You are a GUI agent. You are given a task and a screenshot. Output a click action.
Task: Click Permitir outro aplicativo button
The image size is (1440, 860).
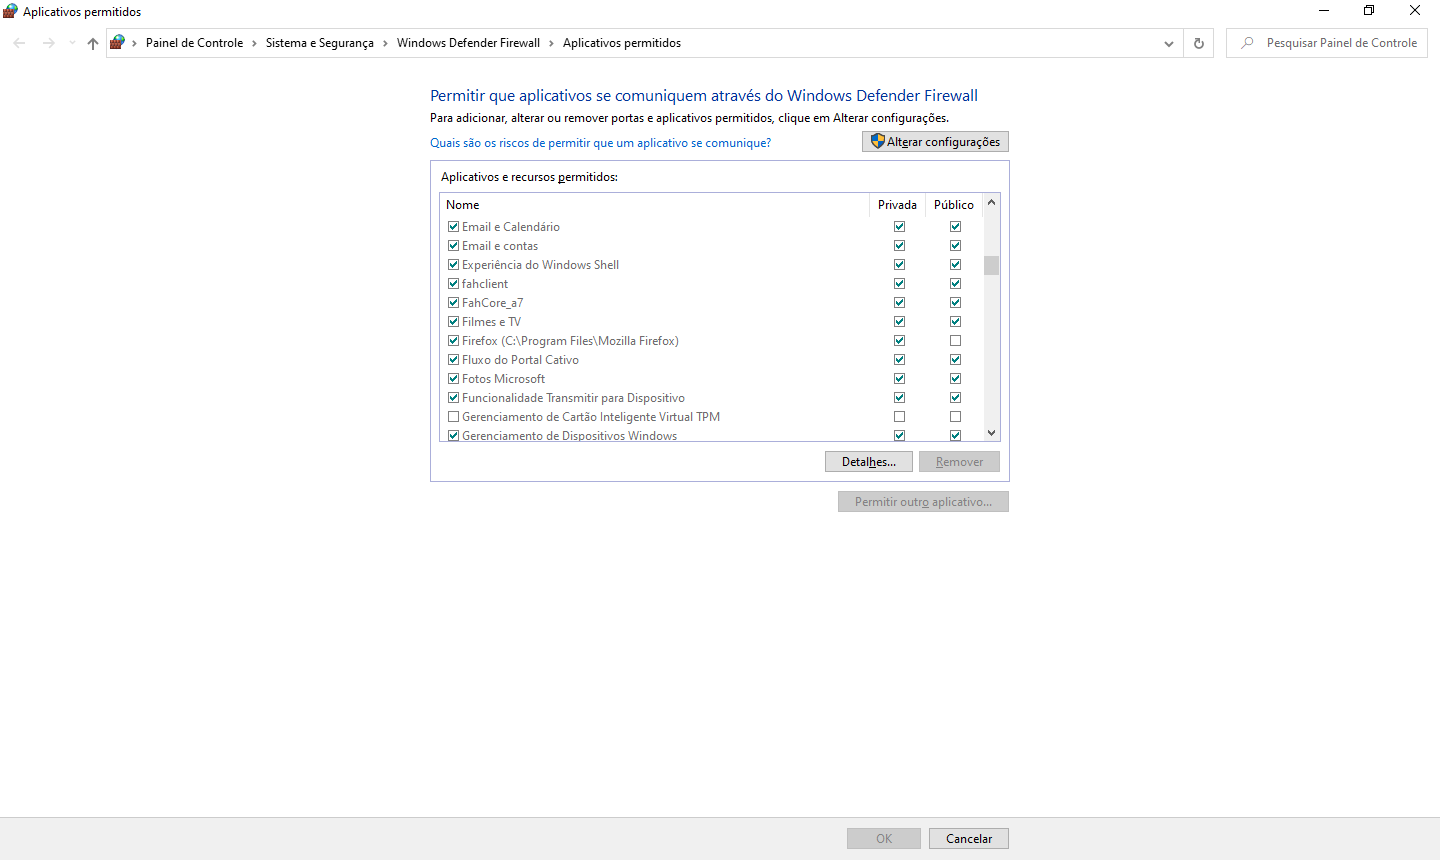click(923, 502)
